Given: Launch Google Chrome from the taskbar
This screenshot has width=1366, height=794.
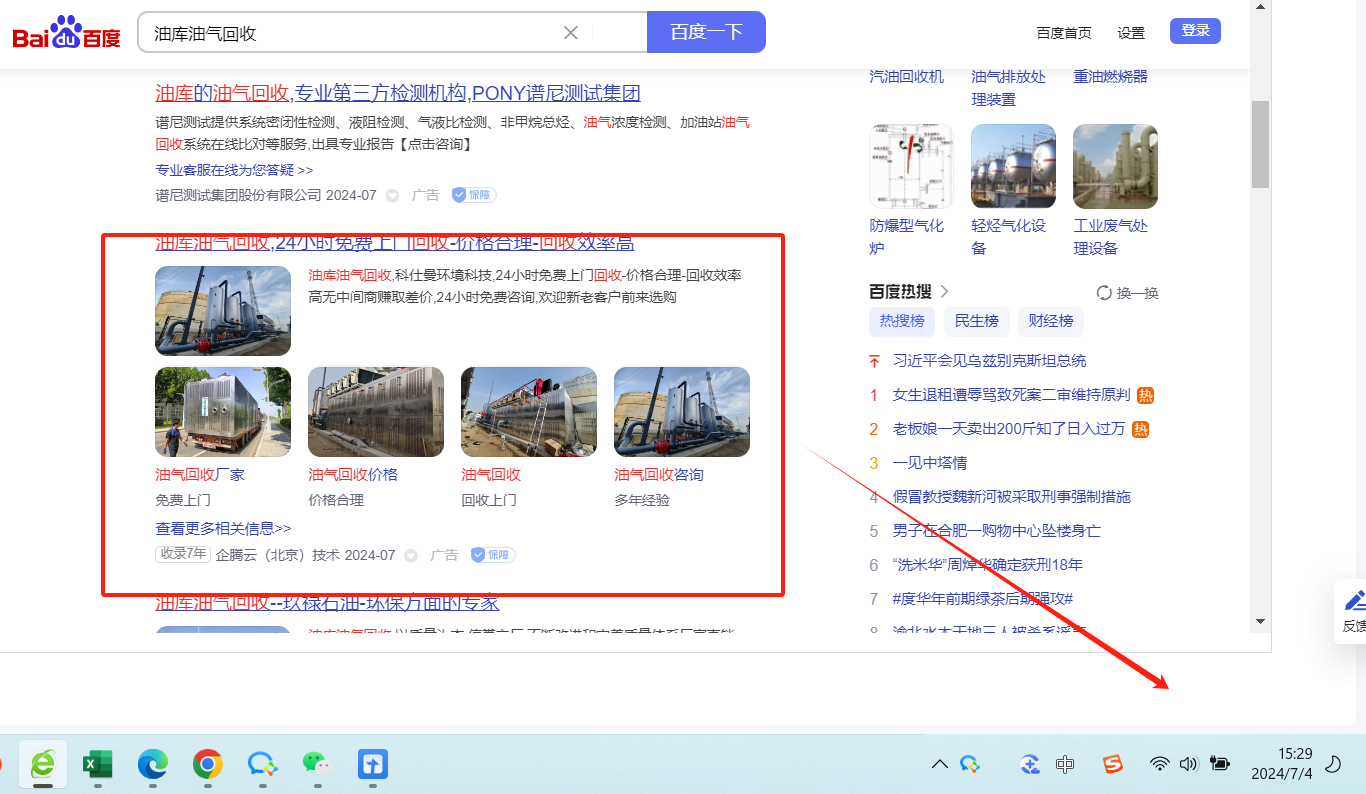Looking at the screenshot, I should pos(207,765).
